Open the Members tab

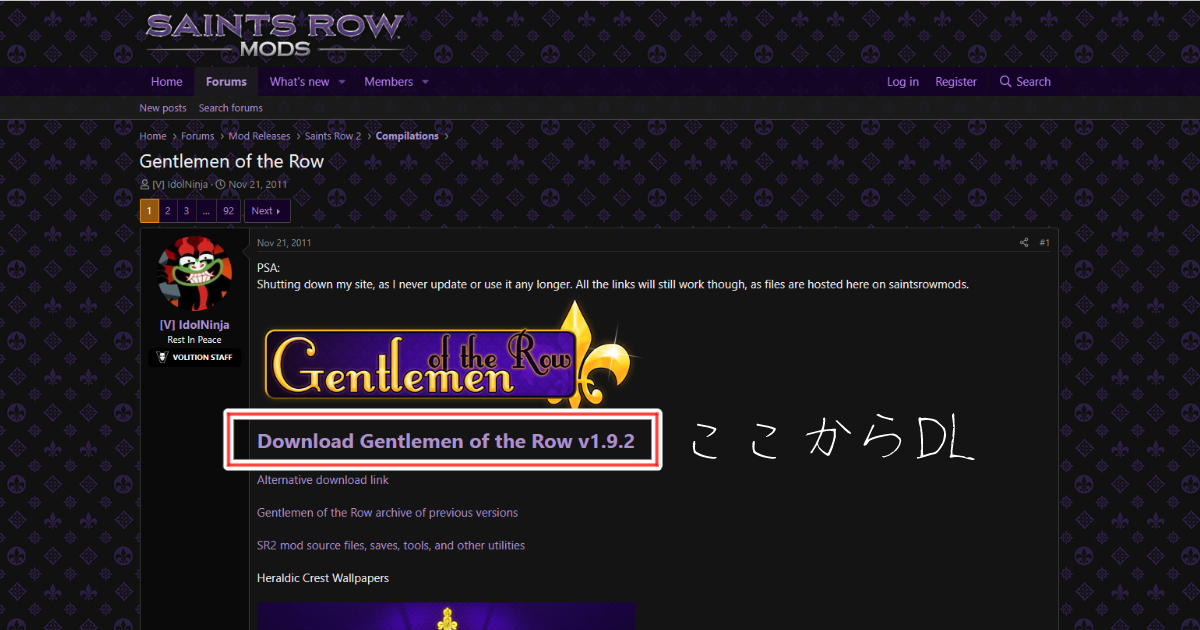click(389, 82)
